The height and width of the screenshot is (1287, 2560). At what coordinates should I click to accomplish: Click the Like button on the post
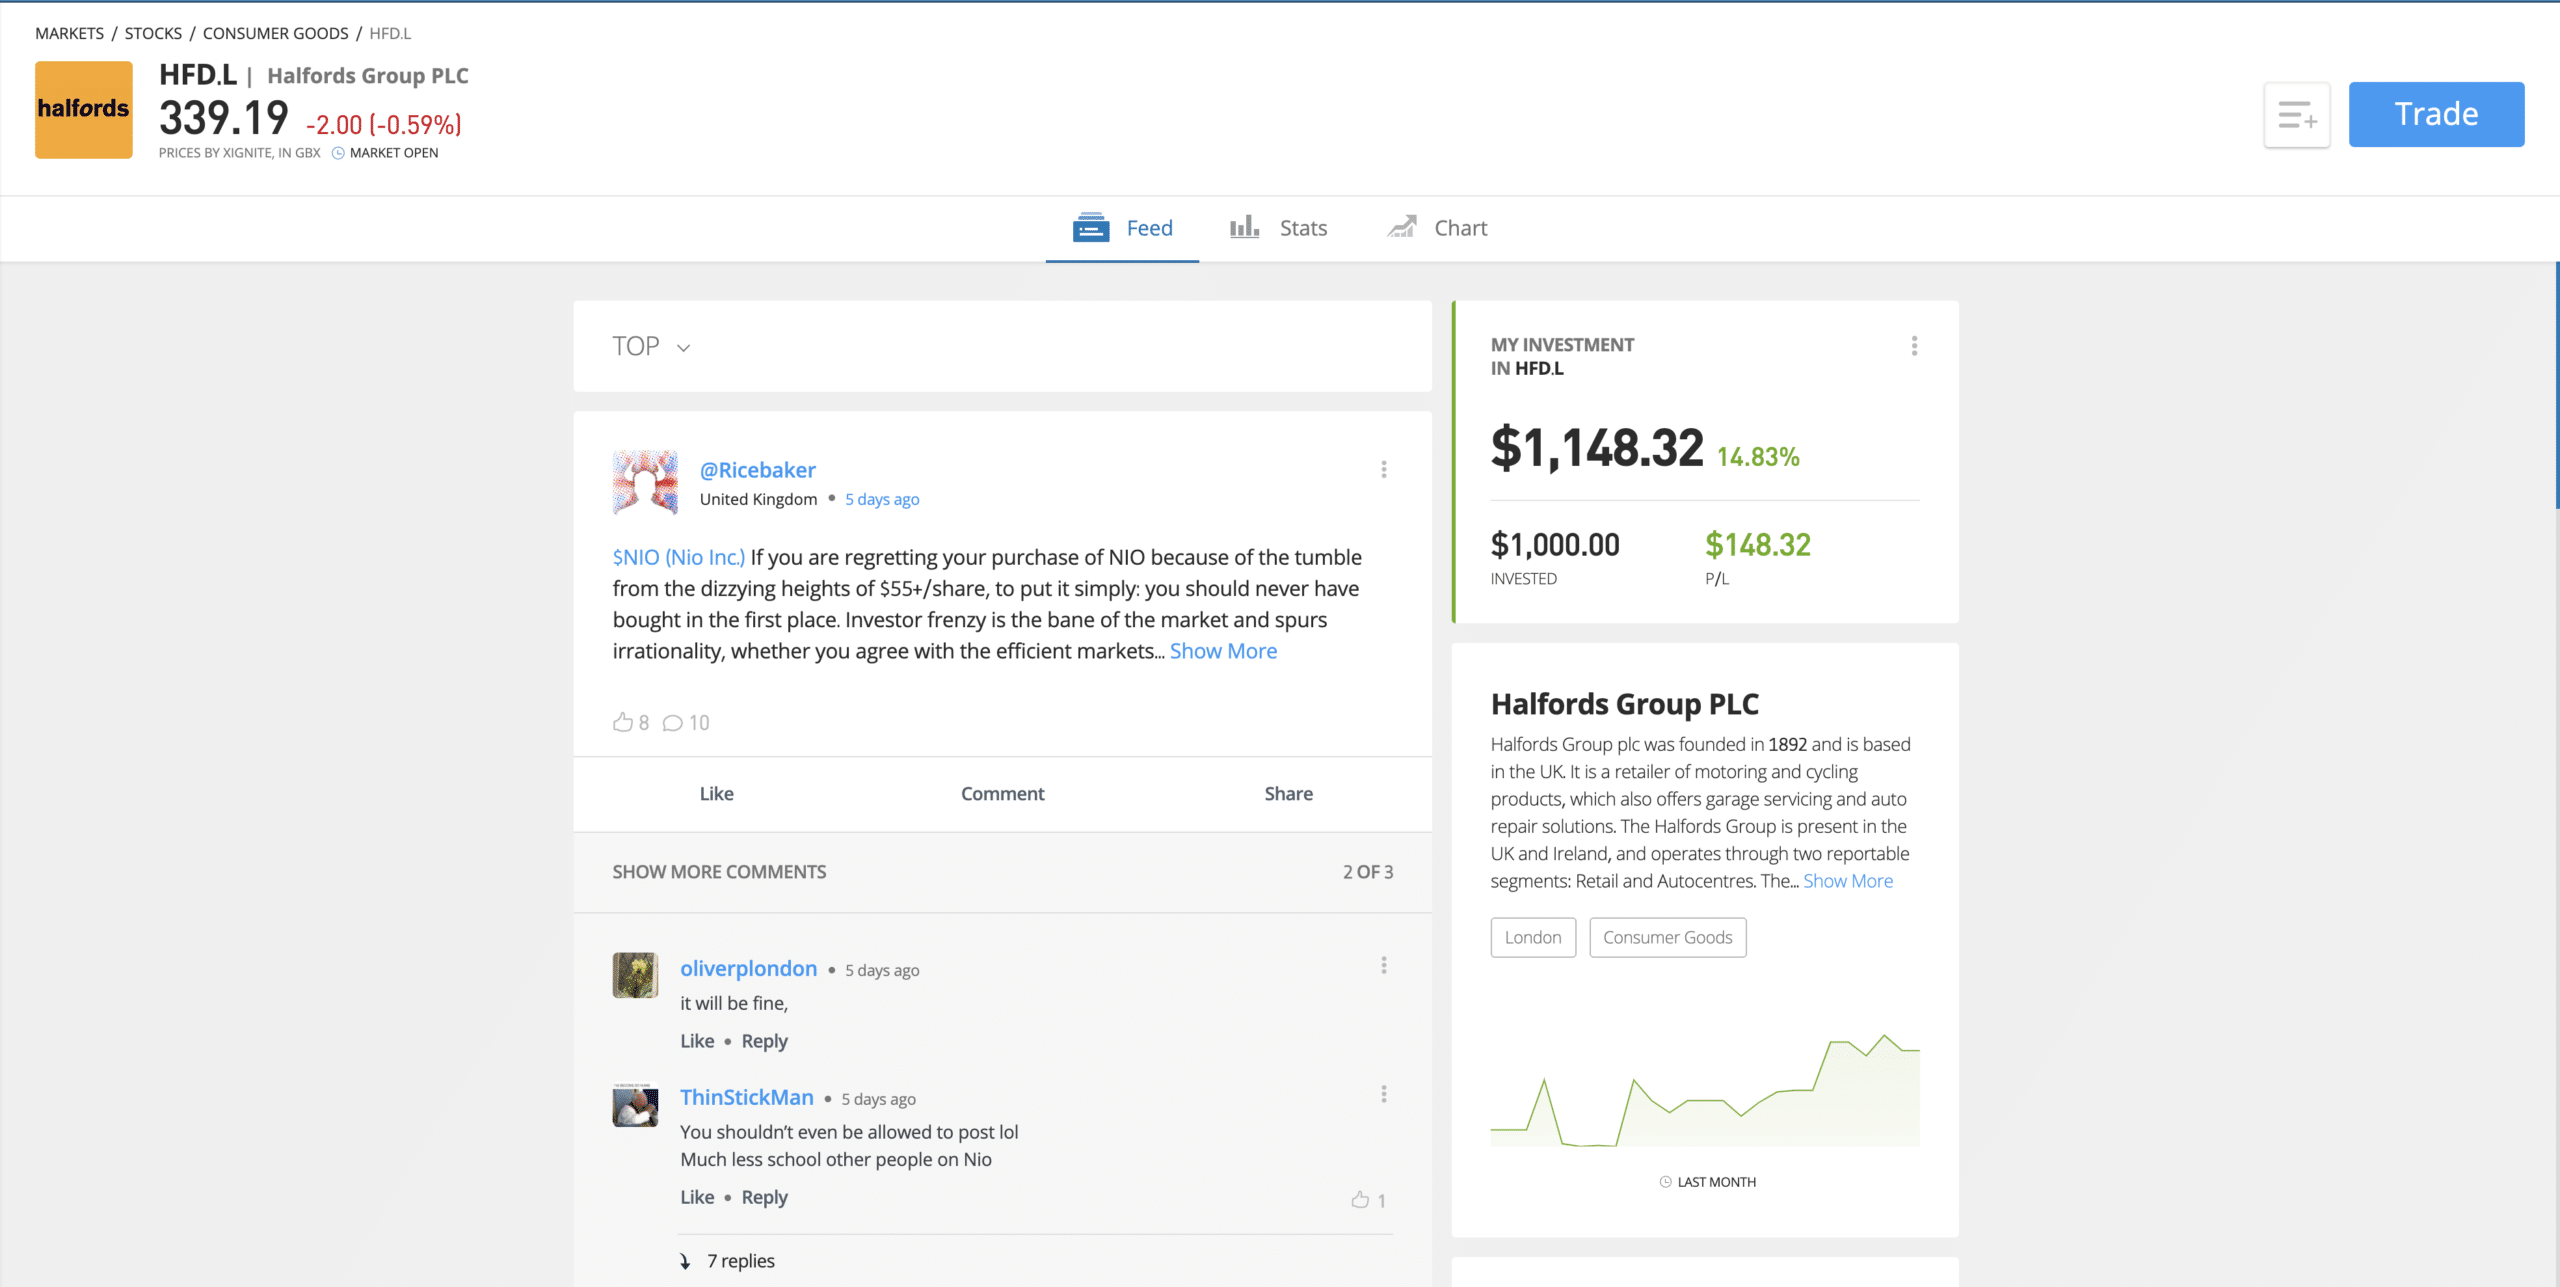coord(717,795)
